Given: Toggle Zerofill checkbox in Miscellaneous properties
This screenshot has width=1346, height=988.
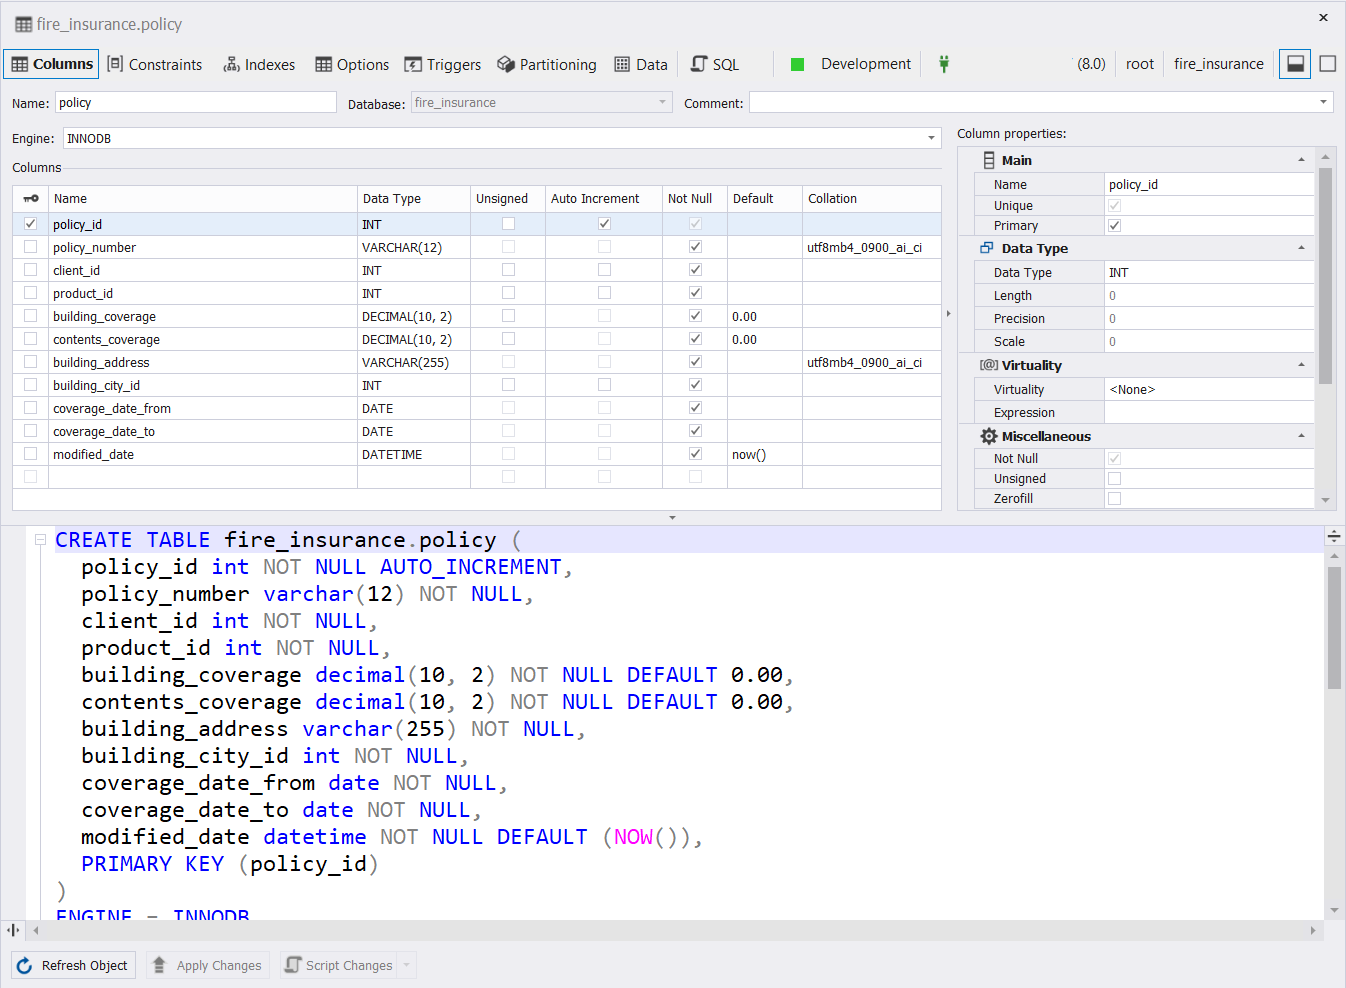Looking at the screenshot, I should pos(1114,499).
